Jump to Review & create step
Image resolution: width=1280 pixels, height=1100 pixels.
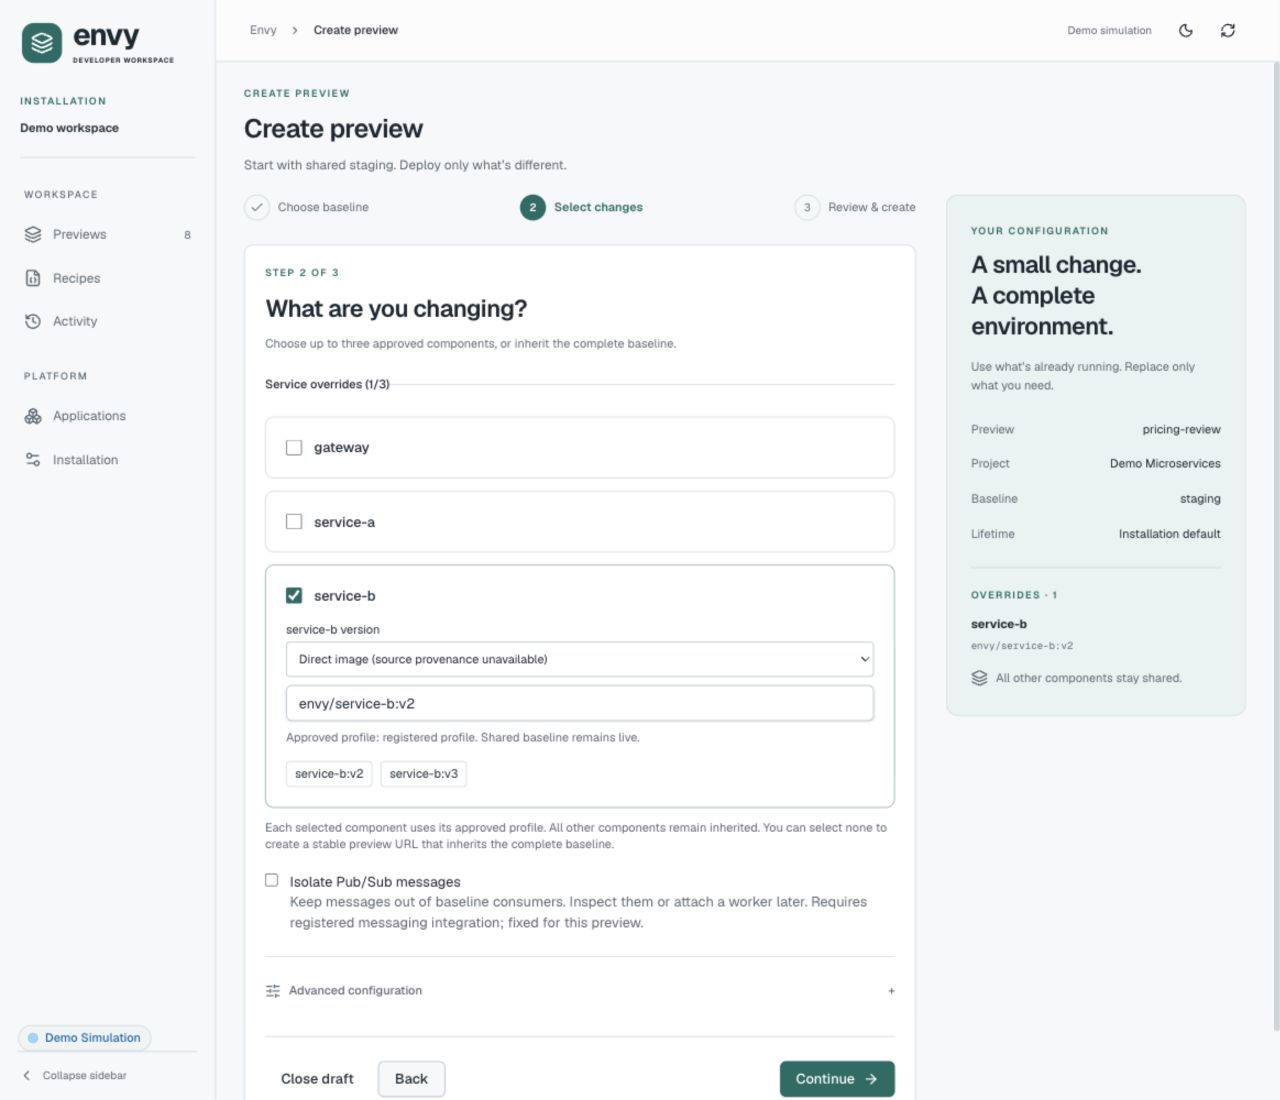[855, 207]
